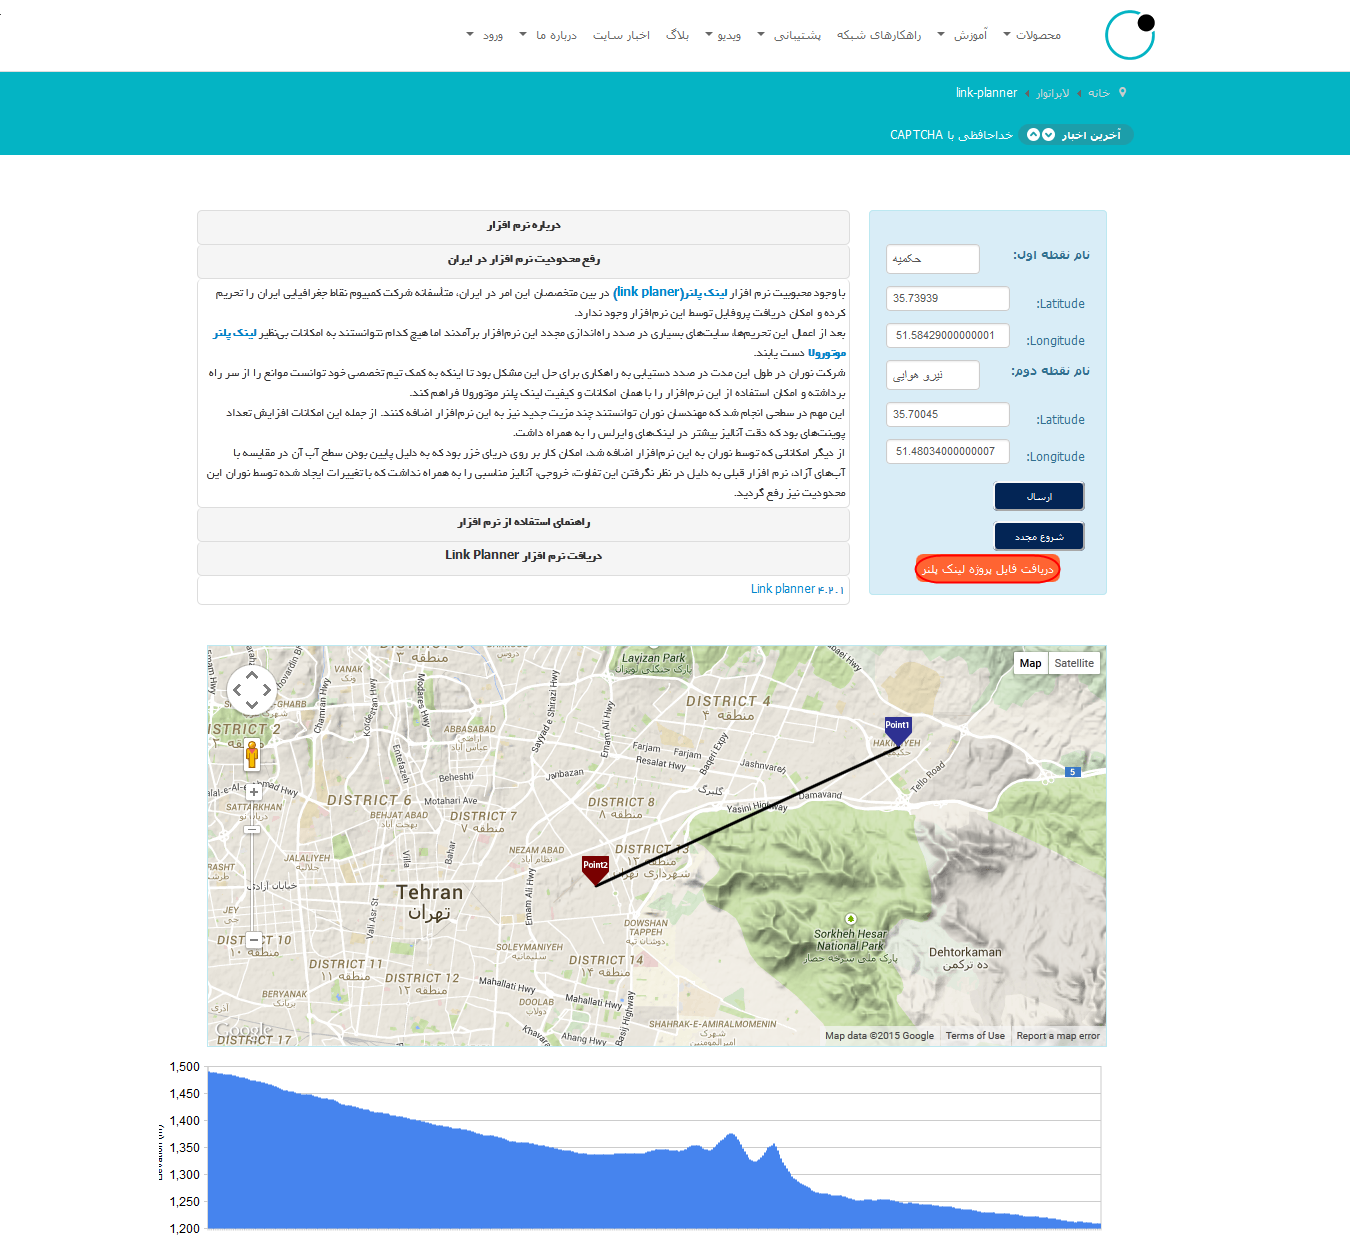The image size is (1350, 1257).
Task: Go to لابراتوار in the breadcrumb
Action: pyautogui.click(x=1052, y=93)
